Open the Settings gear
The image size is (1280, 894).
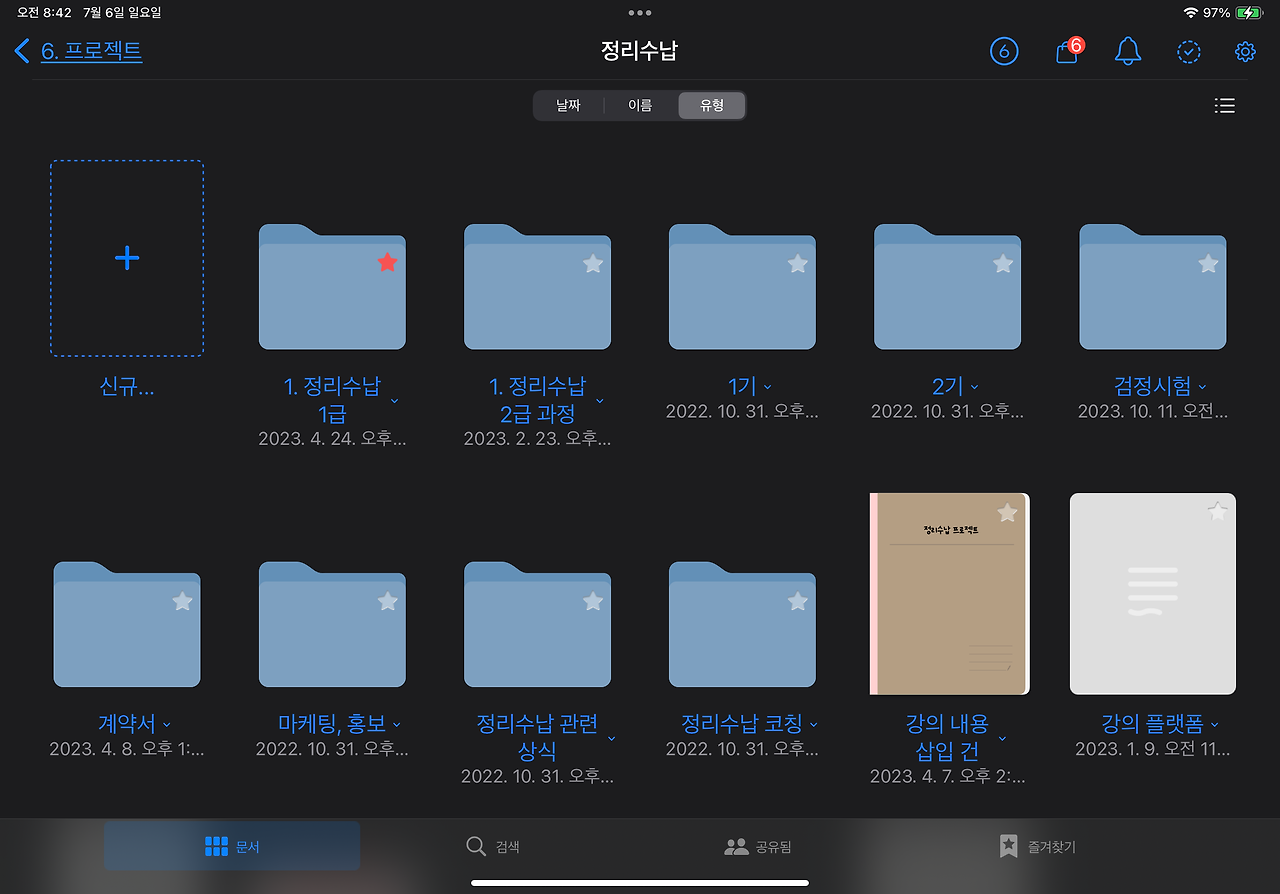(x=1244, y=51)
